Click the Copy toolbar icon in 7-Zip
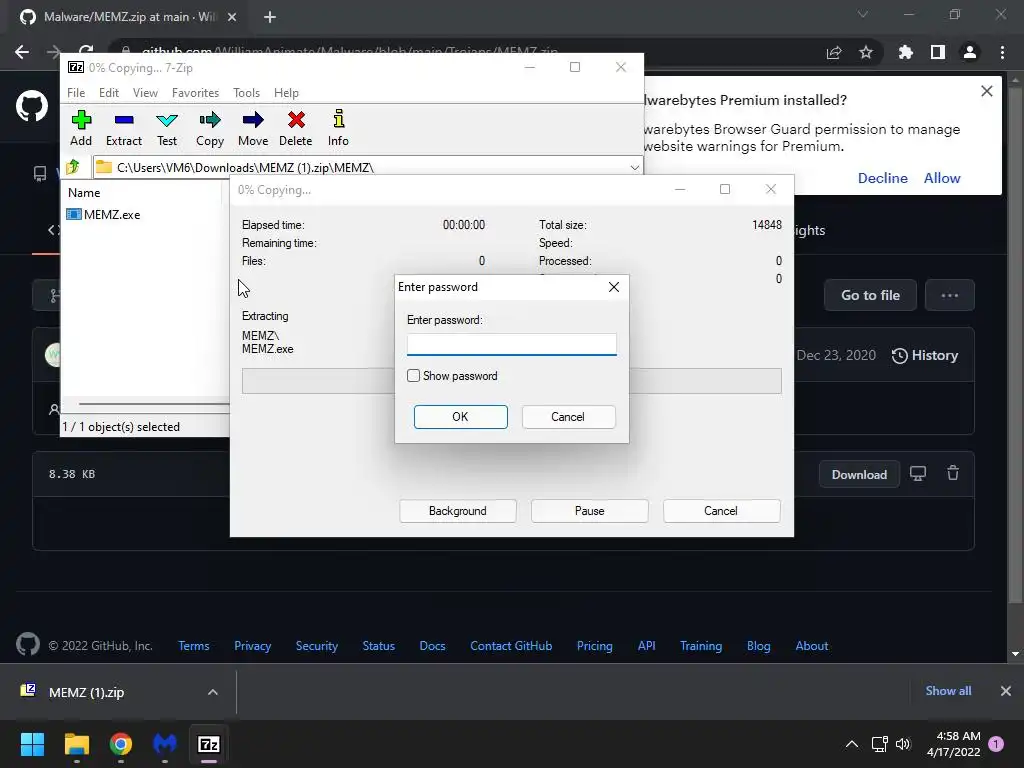This screenshot has width=1024, height=768. (x=210, y=129)
